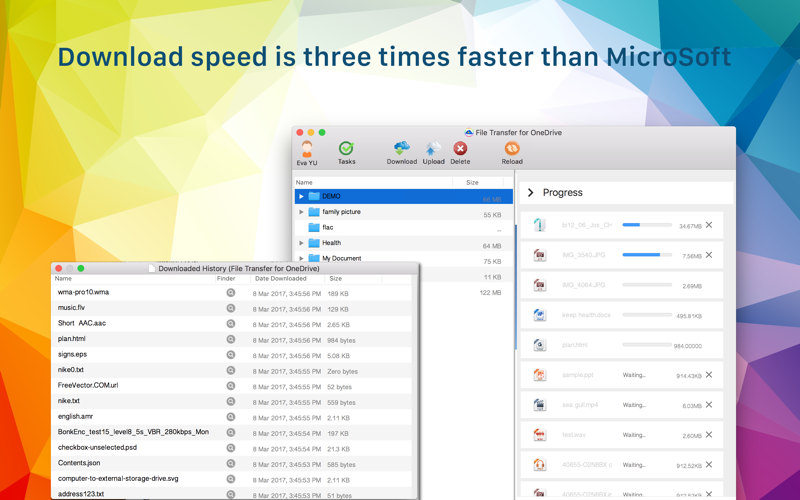Select the Health folder row

[404, 243]
